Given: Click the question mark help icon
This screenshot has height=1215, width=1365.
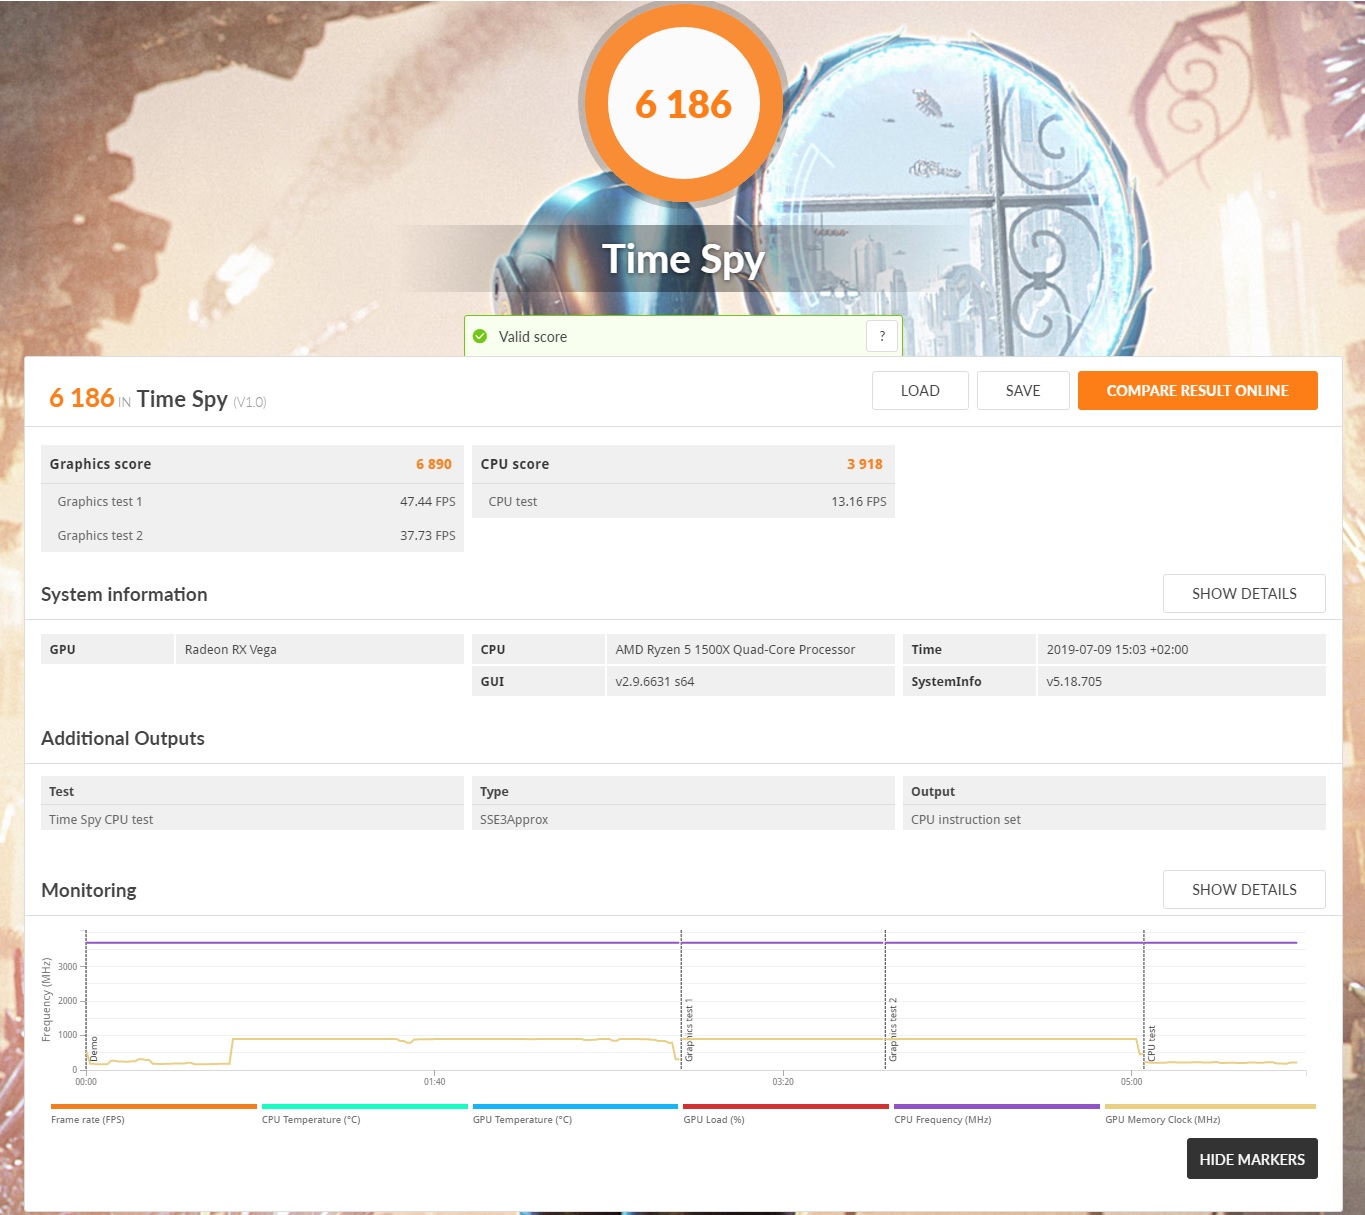Looking at the screenshot, I should pos(882,337).
